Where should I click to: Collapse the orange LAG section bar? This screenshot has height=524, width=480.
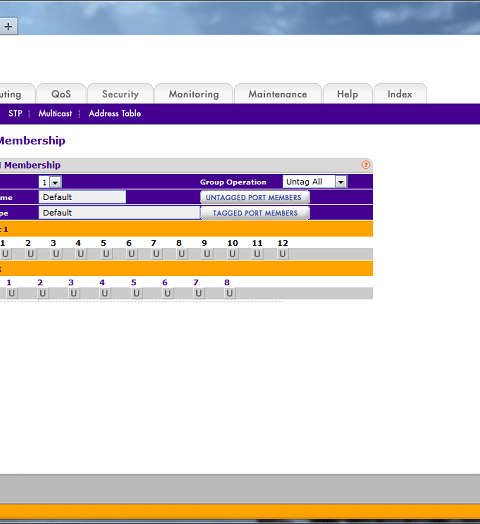[186, 269]
